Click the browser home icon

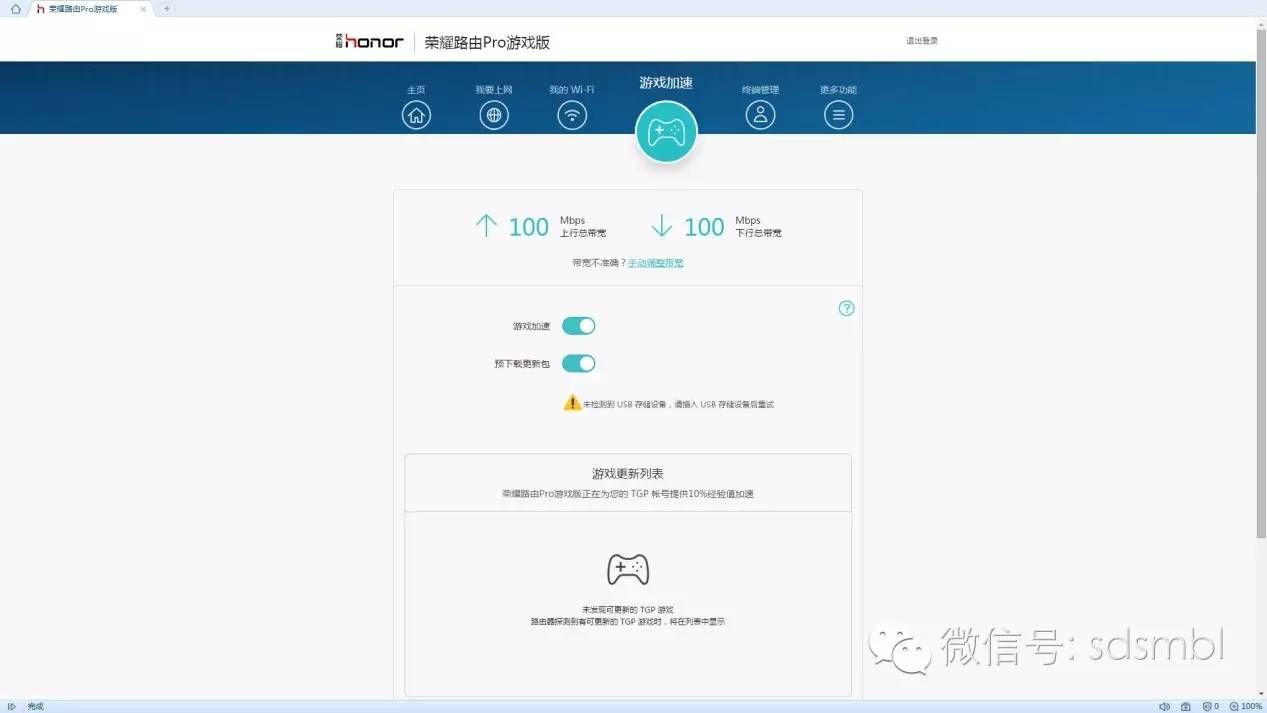tap(15, 9)
